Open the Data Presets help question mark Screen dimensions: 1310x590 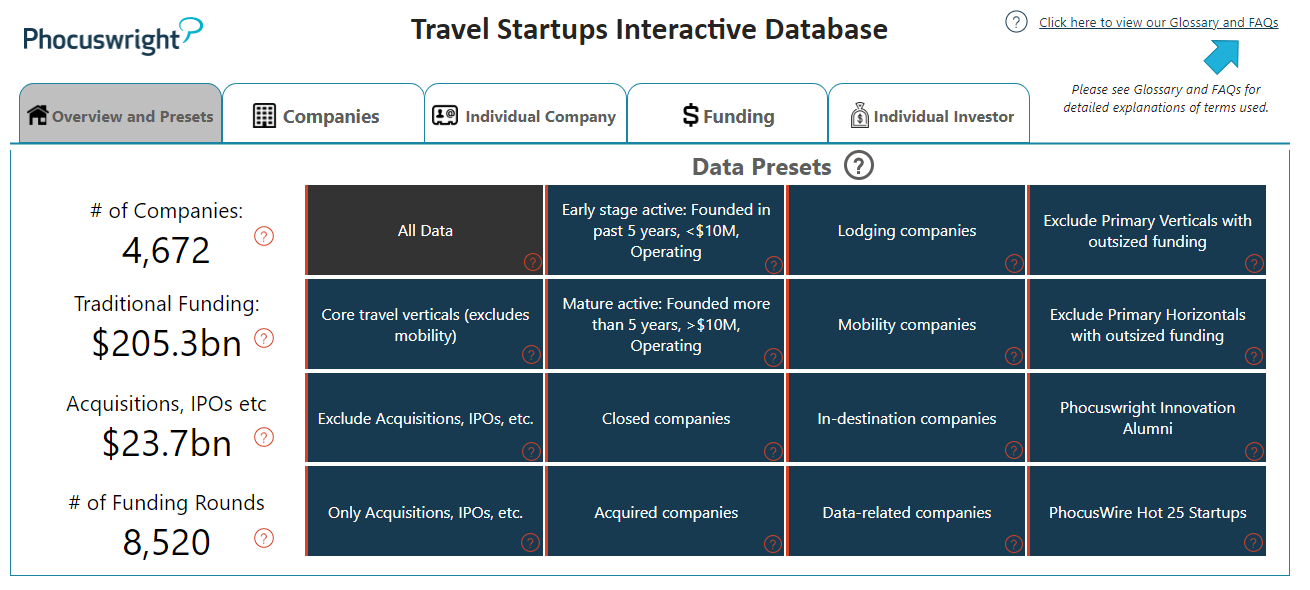[x=858, y=165]
